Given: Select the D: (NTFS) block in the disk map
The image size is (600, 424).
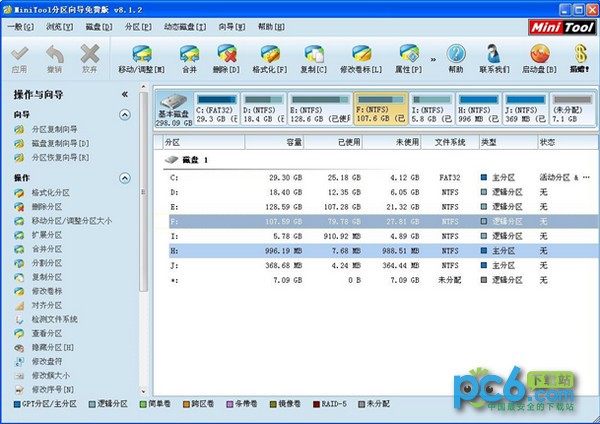Looking at the screenshot, I should (263, 109).
